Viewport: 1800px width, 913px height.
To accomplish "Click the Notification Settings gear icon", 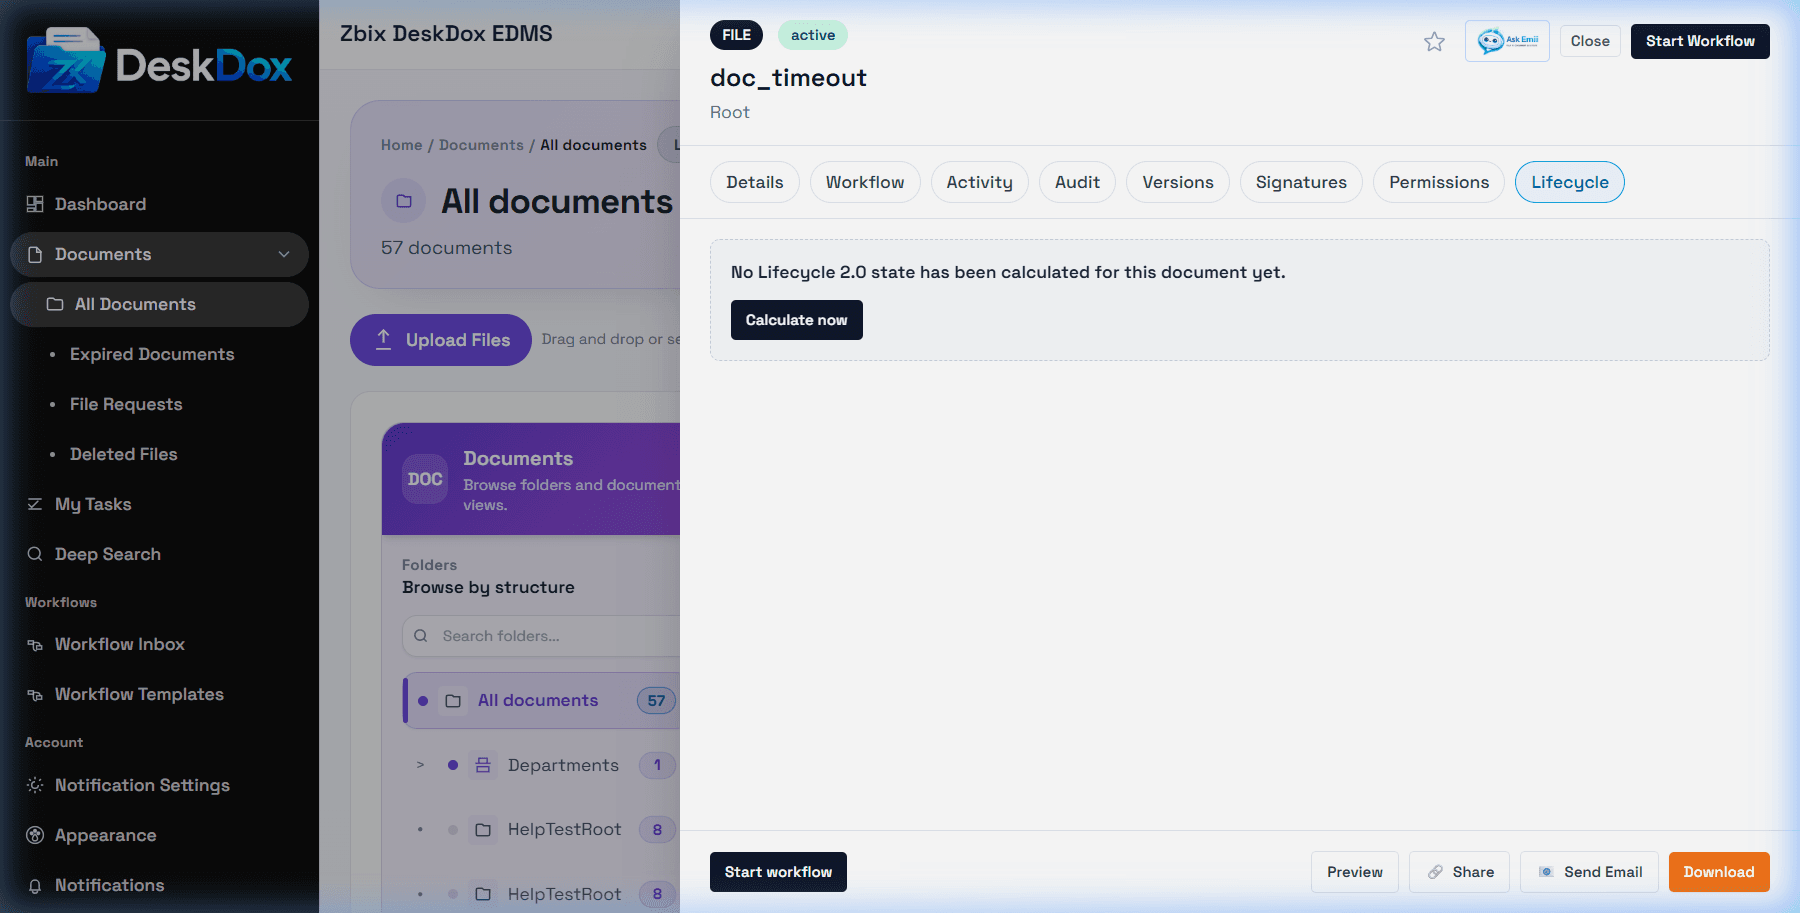I will tap(35, 785).
